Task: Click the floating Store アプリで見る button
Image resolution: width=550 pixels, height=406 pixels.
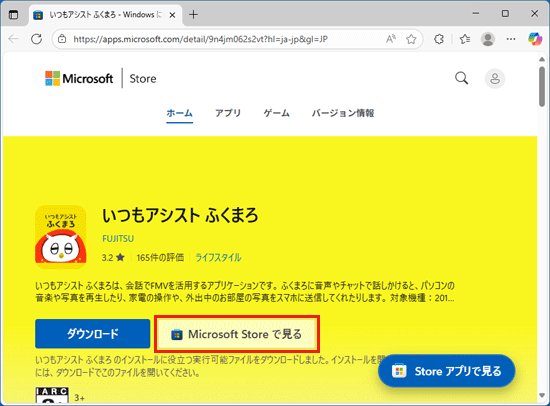Action: pos(447,371)
